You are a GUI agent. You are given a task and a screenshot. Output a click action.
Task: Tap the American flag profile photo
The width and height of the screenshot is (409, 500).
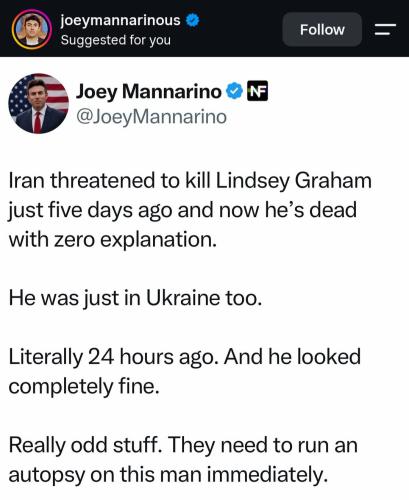(38, 103)
